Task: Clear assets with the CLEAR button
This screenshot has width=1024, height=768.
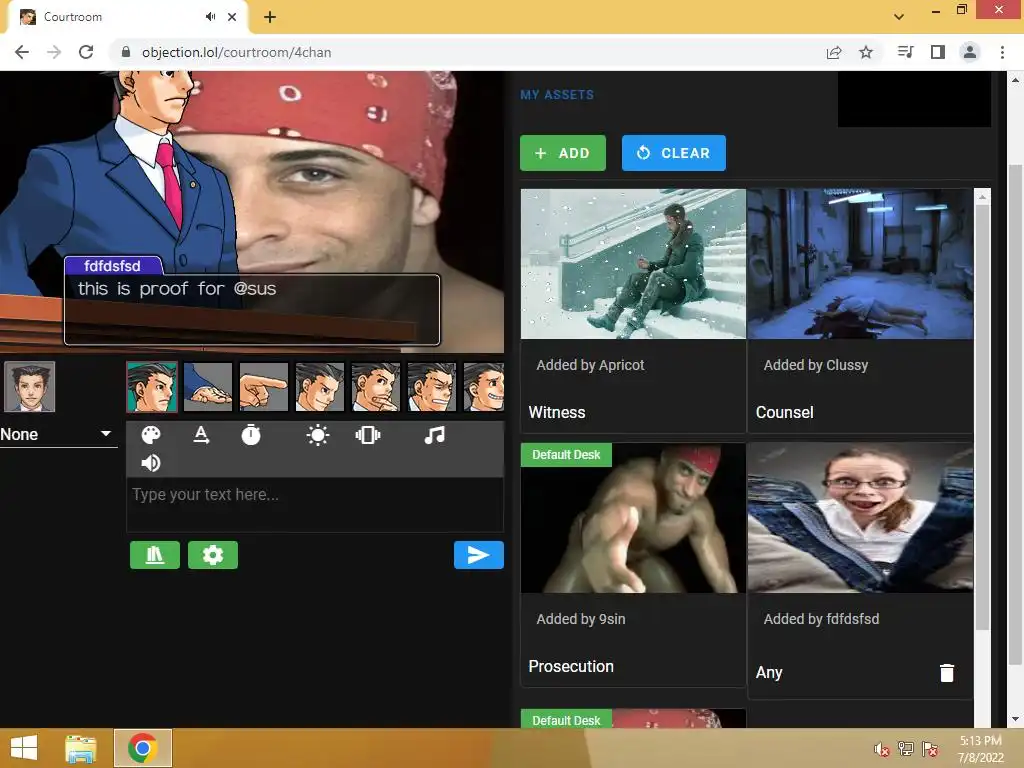Action: click(673, 153)
